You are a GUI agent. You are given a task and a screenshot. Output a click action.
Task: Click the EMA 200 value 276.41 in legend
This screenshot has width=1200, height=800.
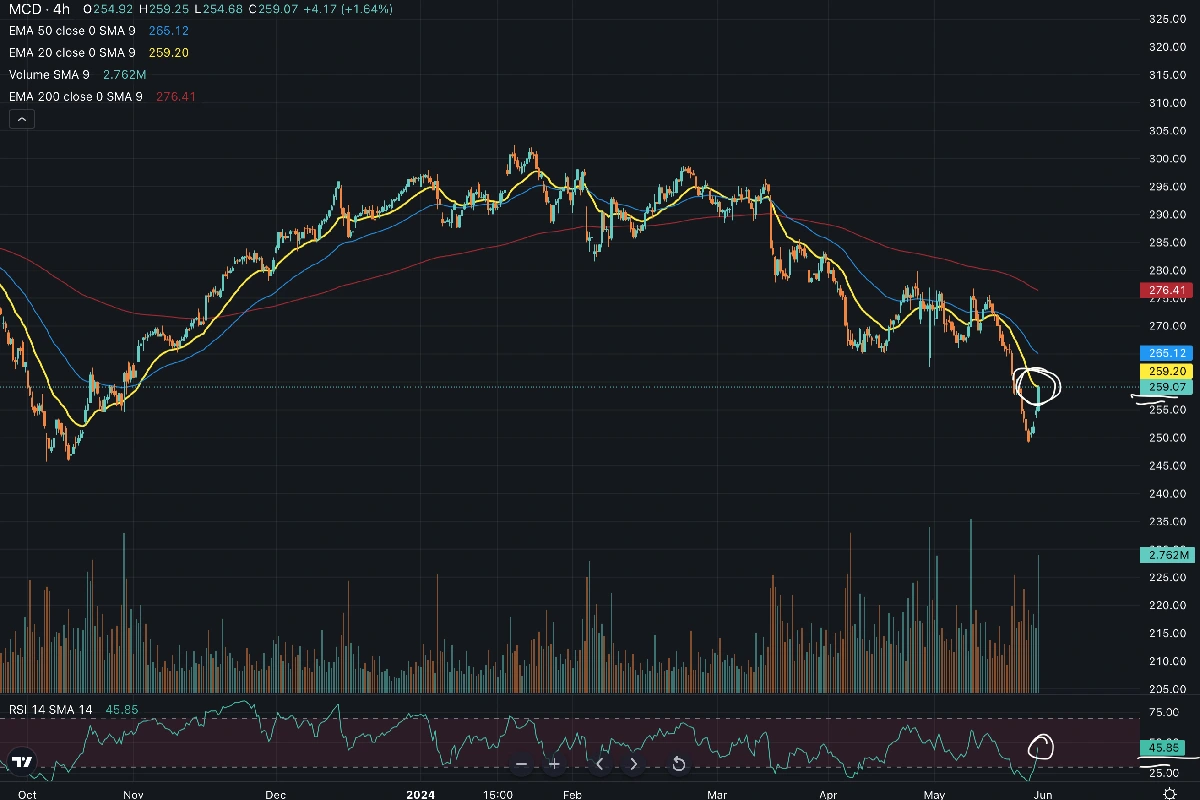point(176,97)
